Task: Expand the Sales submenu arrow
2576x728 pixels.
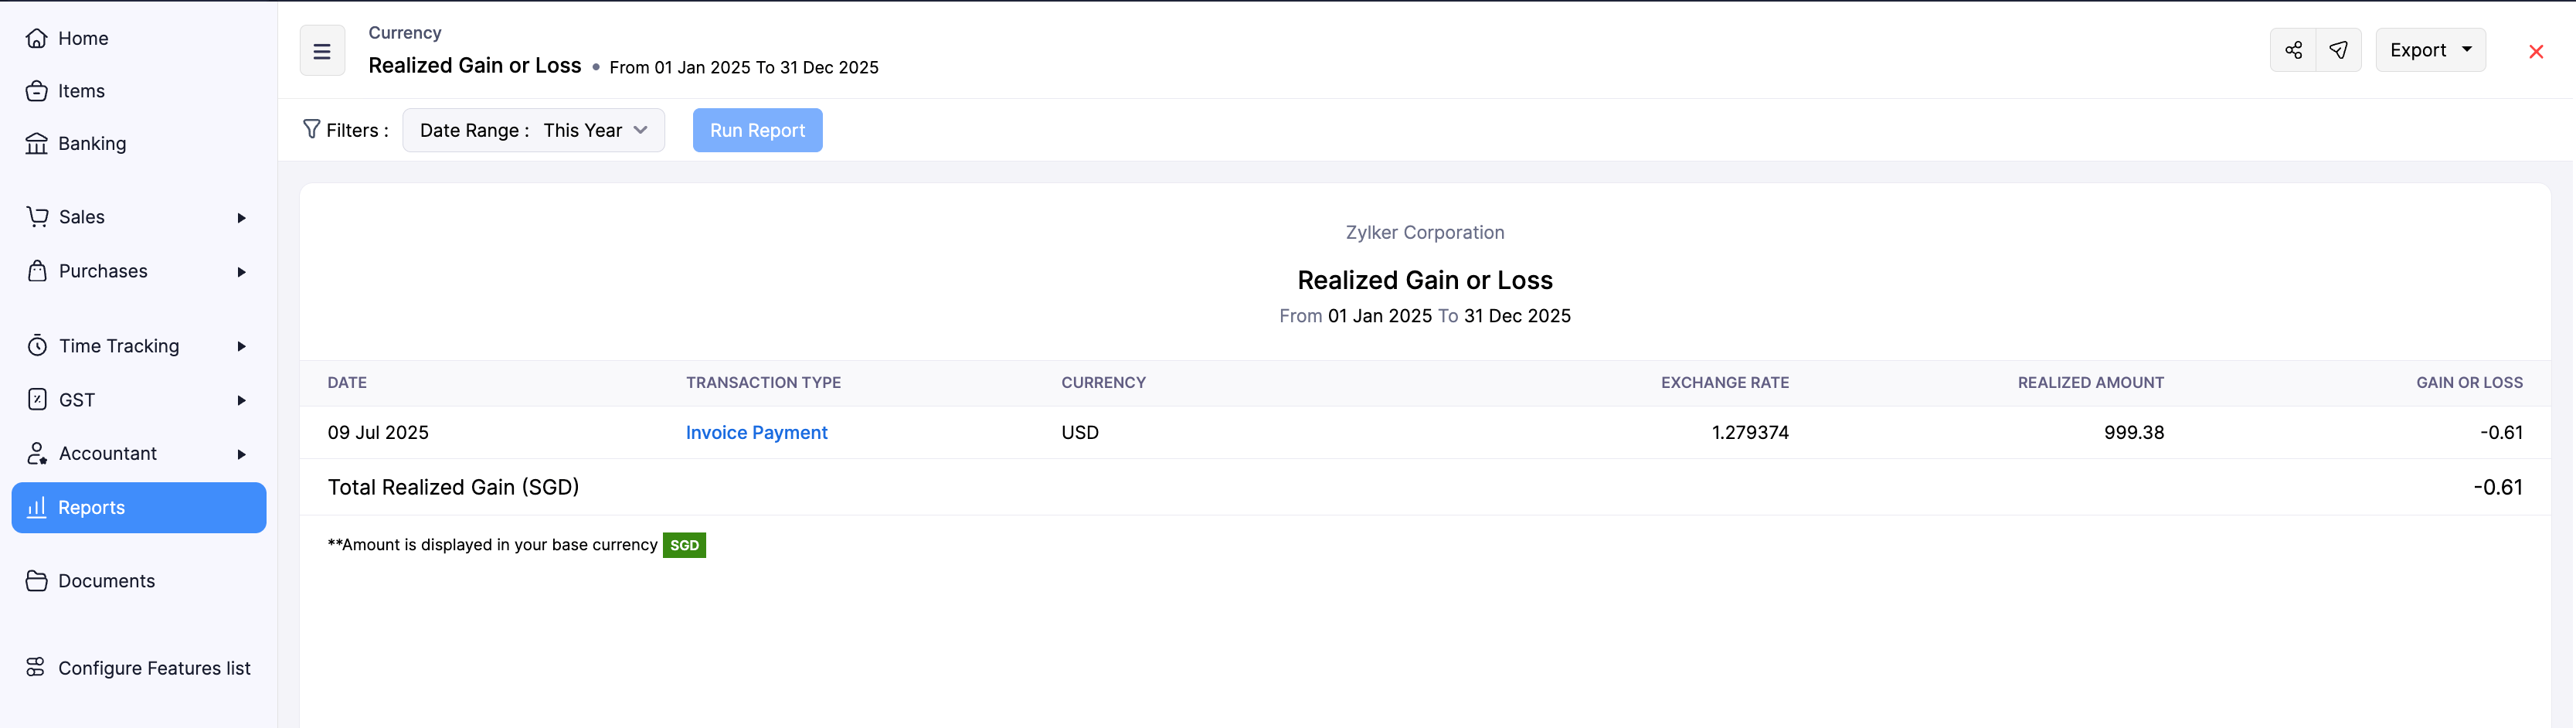Action: 241,218
